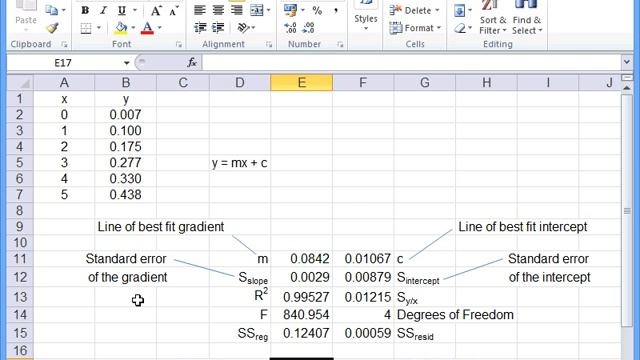This screenshot has height=360, width=640.
Task: Open the Clipboard dialog launcher
Action: tap(64, 44)
